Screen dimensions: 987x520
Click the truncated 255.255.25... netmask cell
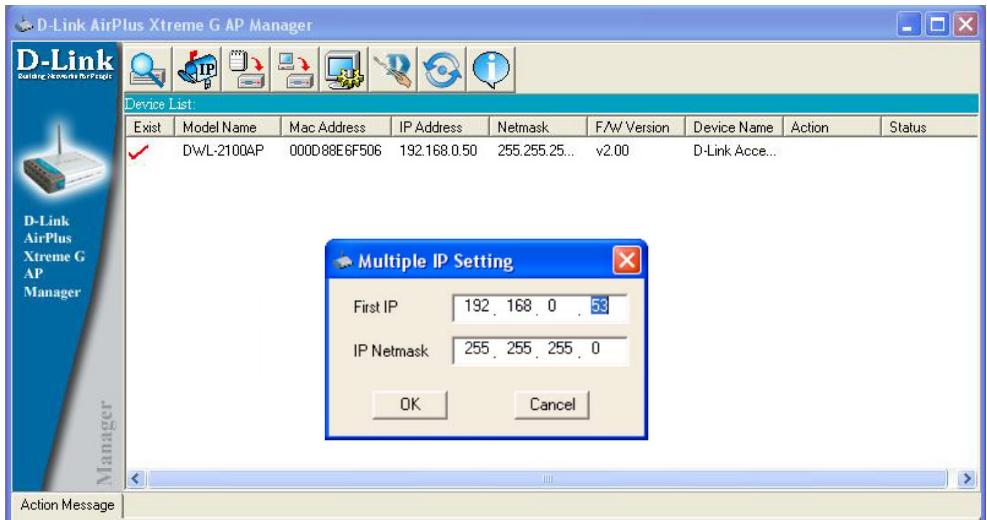(535, 151)
